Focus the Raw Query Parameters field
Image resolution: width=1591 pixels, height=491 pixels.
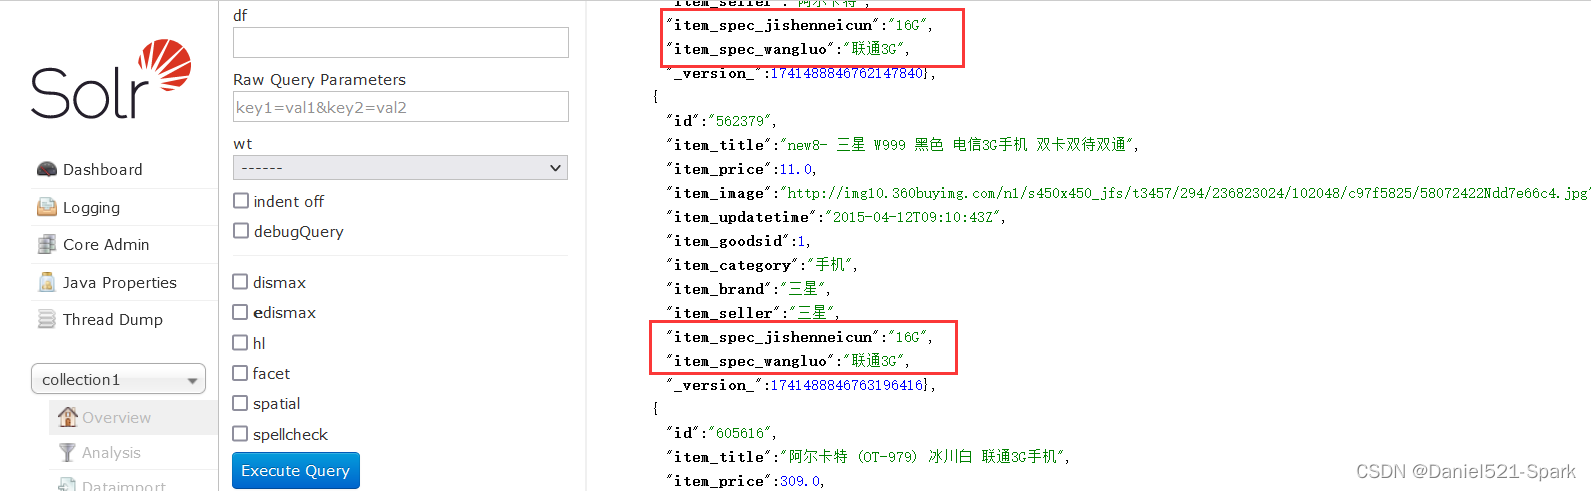400,107
